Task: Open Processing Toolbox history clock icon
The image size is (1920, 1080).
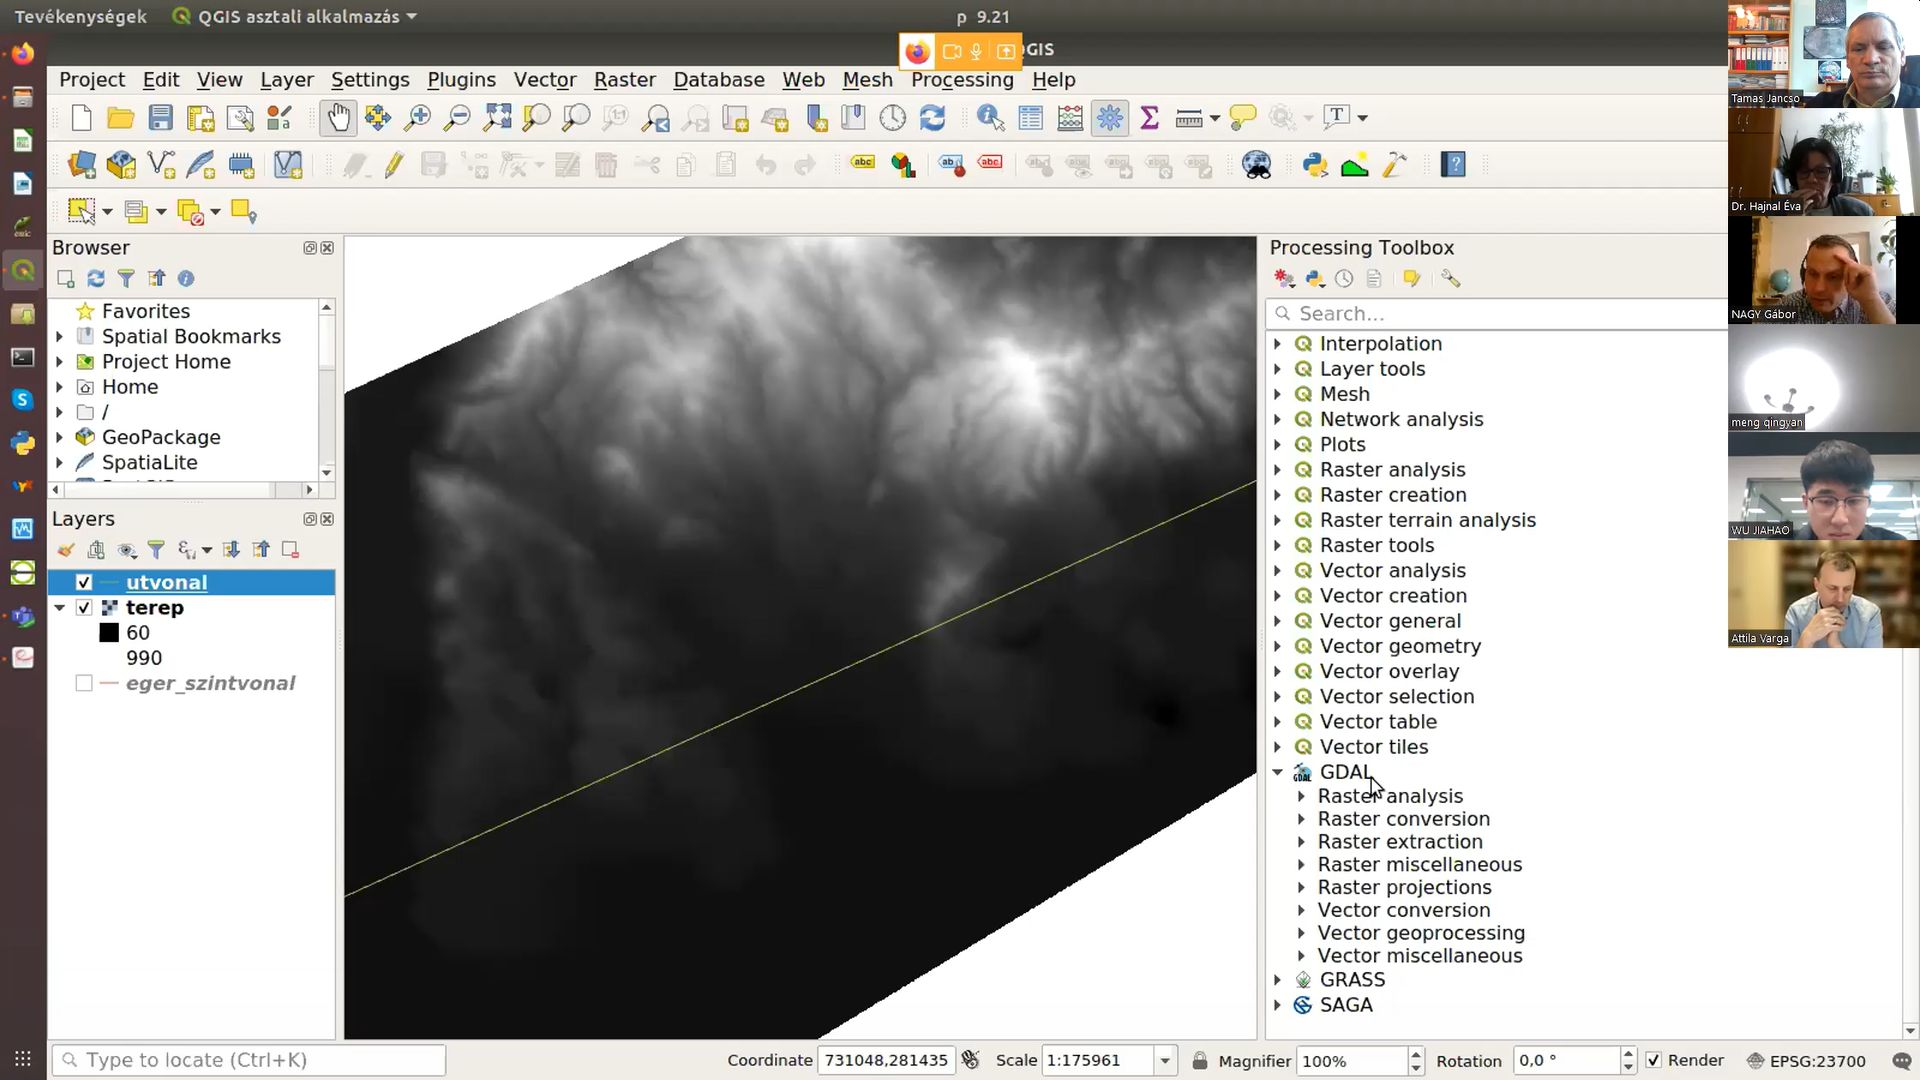Action: point(1344,279)
